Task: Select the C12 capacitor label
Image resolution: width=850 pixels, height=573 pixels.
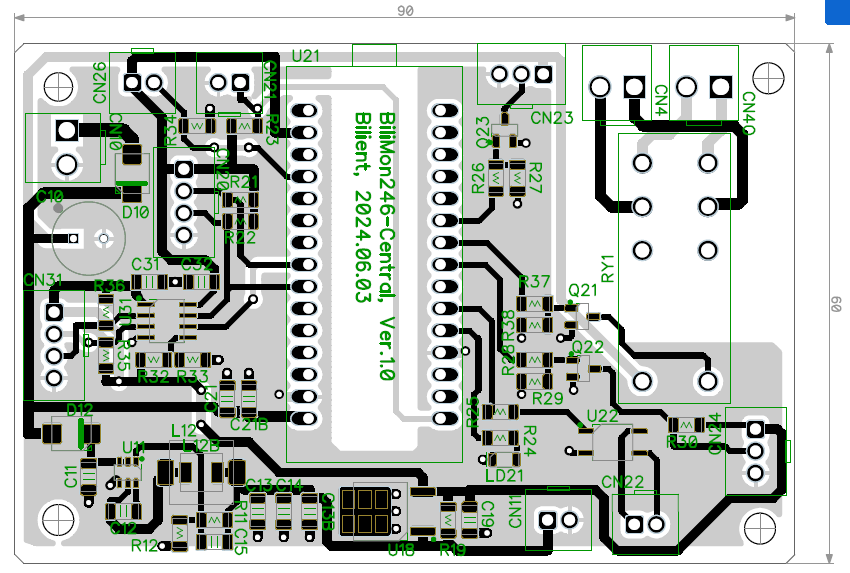Action: [123, 527]
